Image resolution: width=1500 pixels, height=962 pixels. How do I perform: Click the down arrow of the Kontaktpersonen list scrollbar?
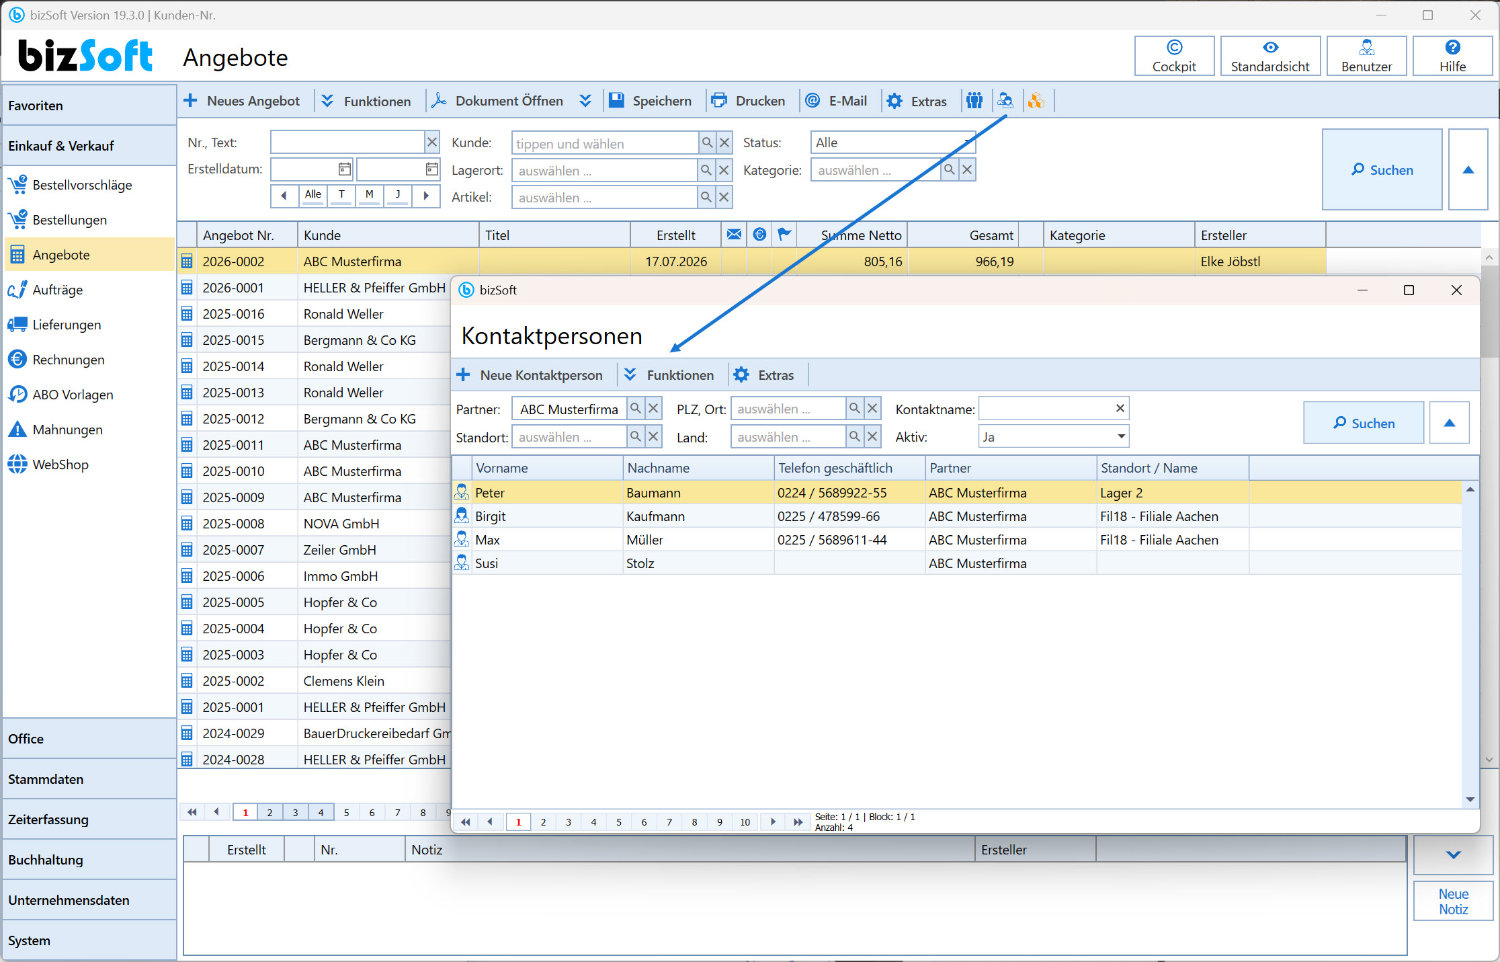[x=1470, y=799]
